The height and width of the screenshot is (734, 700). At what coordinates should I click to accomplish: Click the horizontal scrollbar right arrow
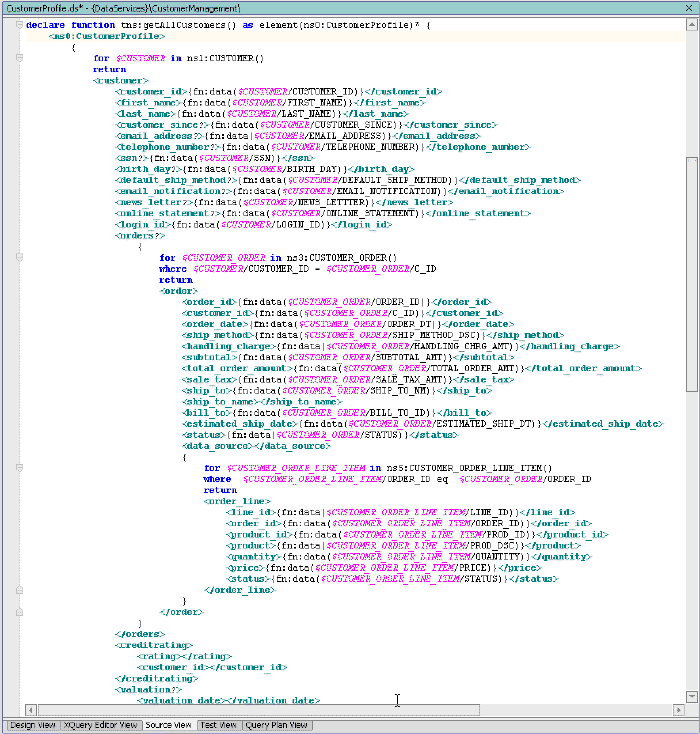[x=678, y=710]
